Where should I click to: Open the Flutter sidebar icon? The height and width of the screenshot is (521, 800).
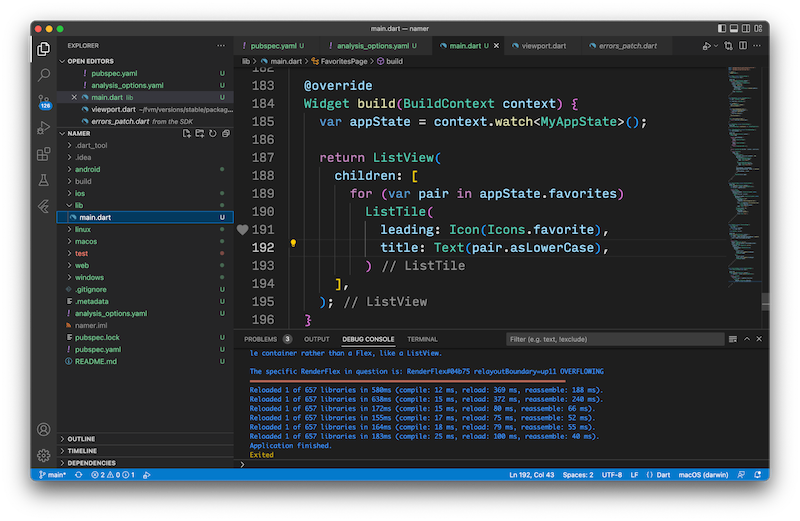point(44,206)
